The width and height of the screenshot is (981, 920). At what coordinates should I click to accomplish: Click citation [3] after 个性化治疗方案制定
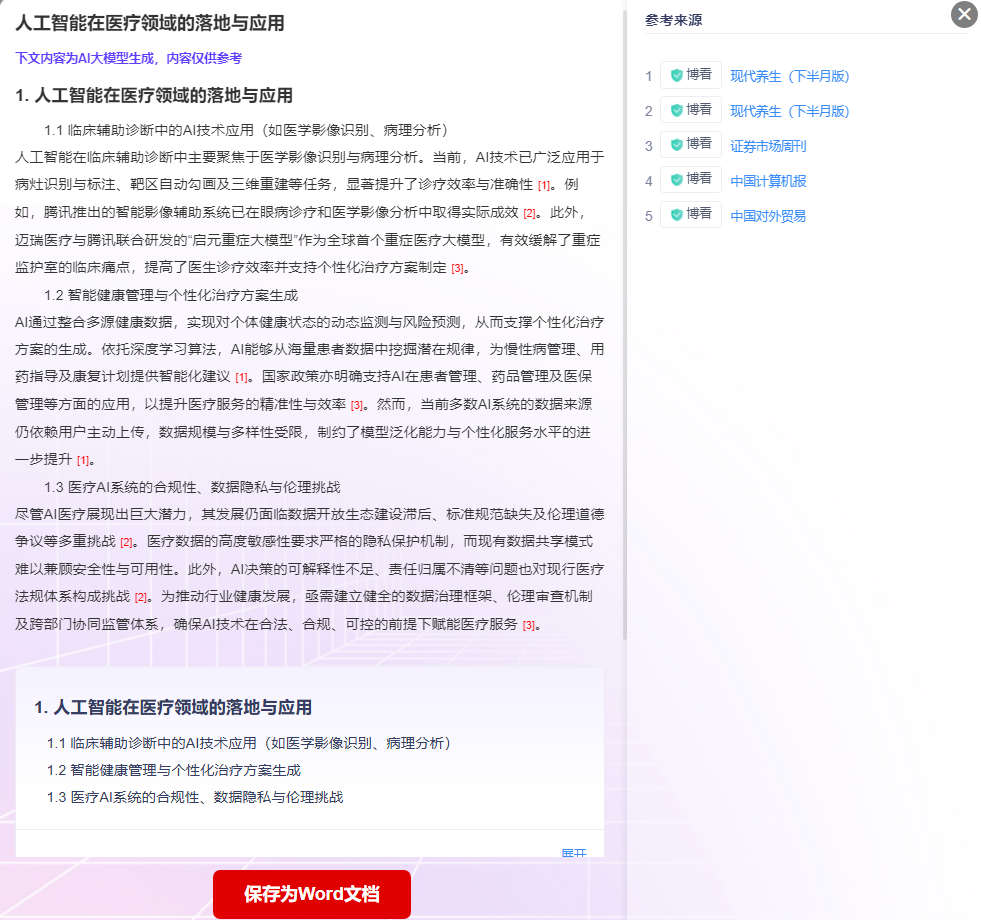coord(457,268)
